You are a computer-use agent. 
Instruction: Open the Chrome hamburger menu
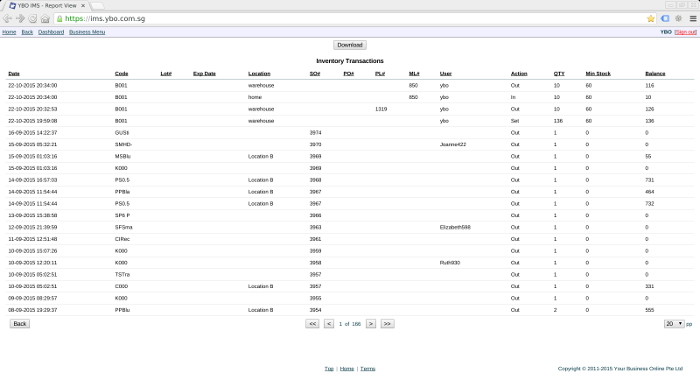pos(693,19)
